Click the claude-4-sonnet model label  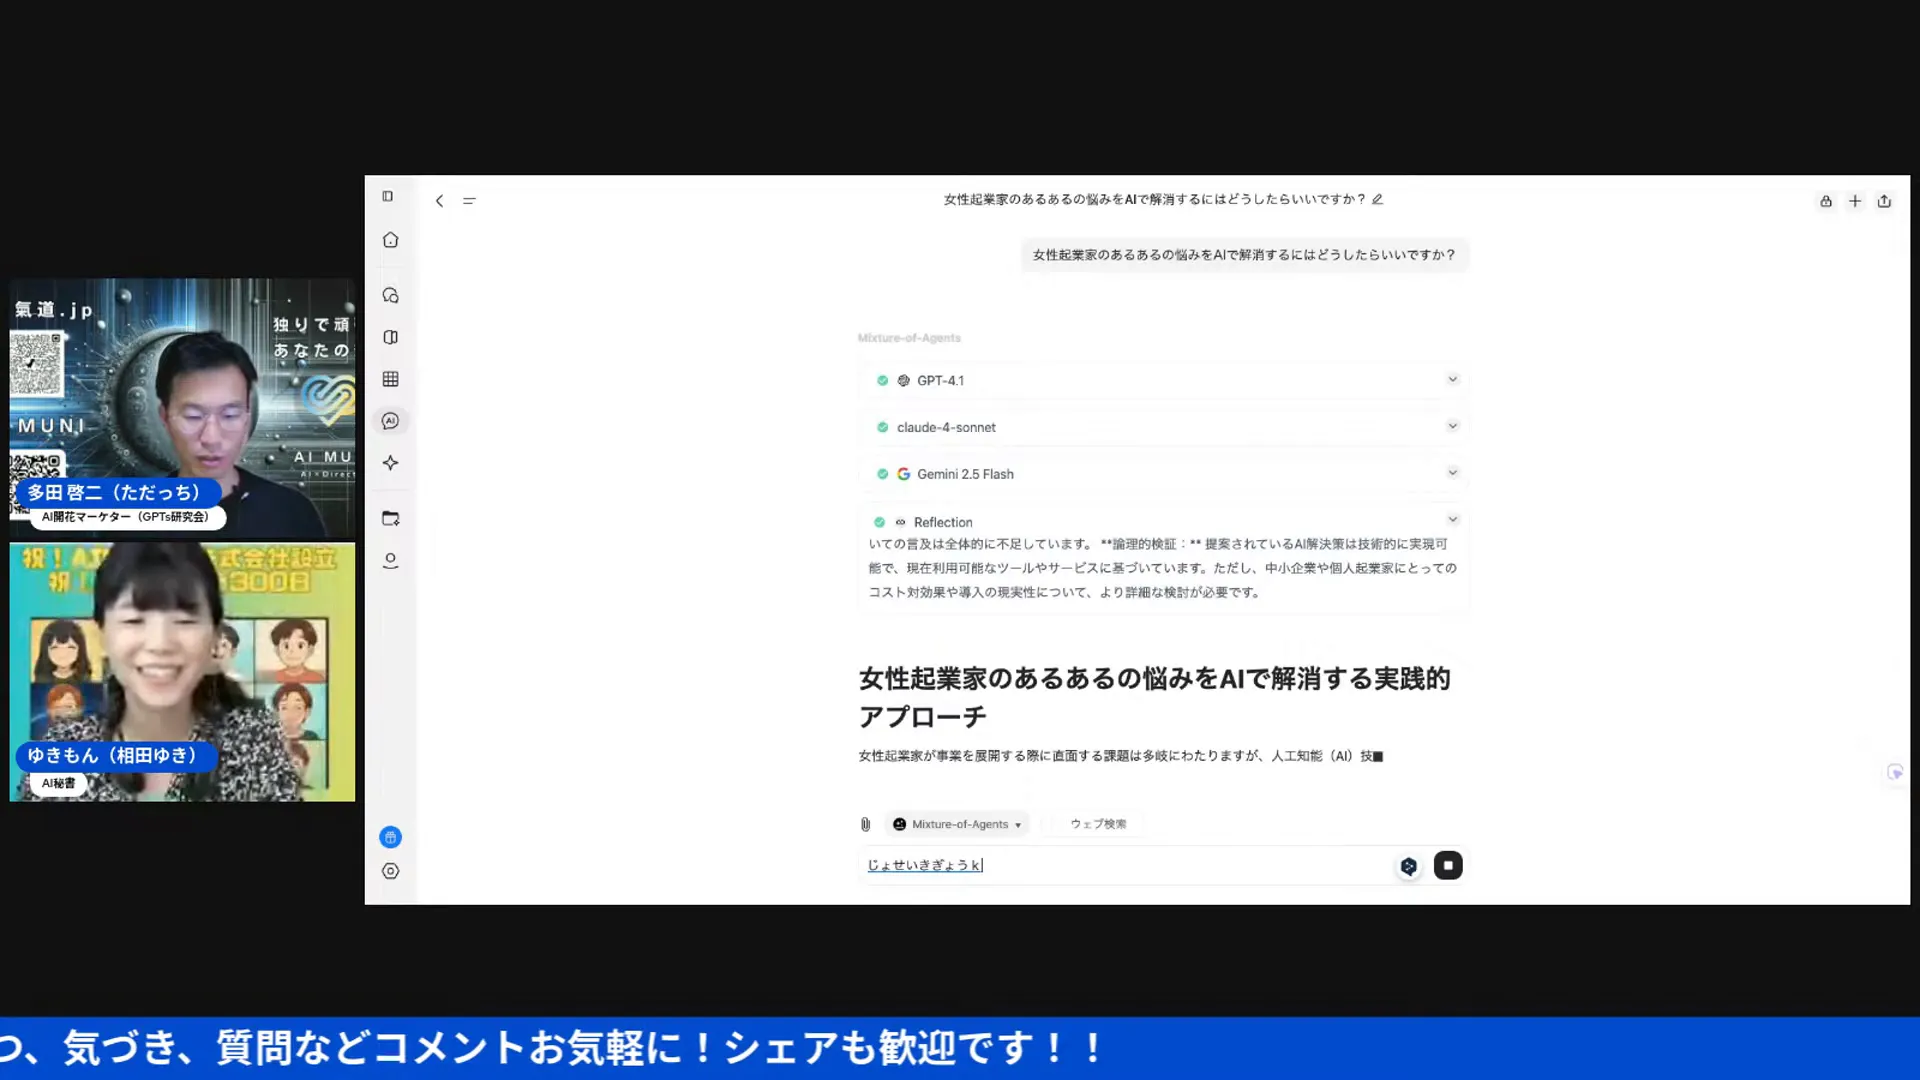coord(946,428)
